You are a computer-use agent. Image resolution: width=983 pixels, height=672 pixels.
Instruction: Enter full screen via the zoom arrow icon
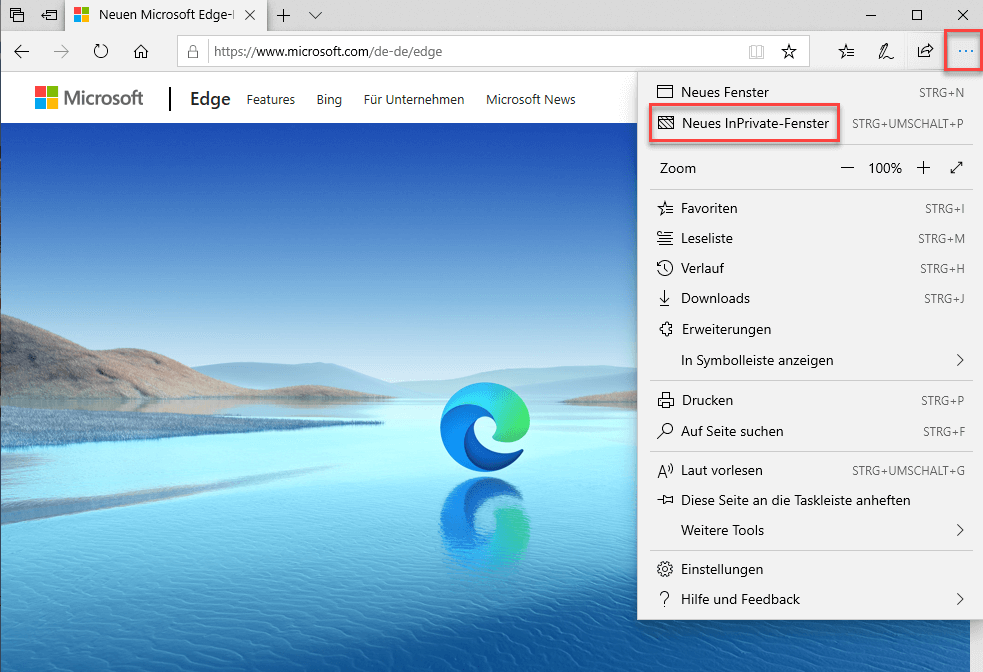click(x=956, y=168)
